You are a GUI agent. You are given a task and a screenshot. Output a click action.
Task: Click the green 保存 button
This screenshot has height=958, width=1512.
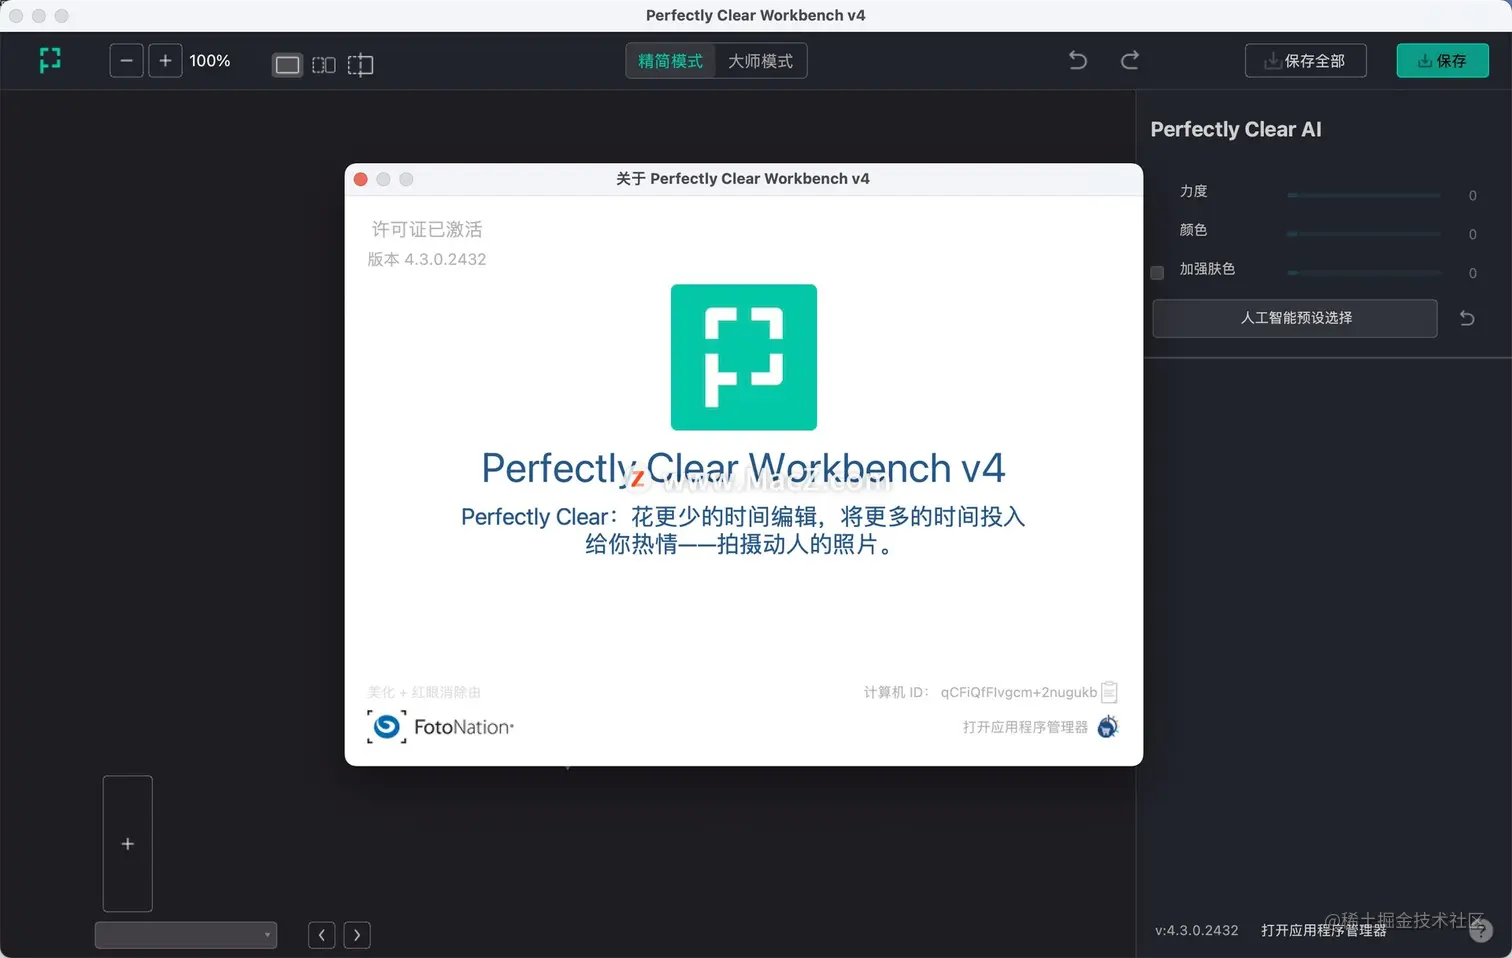click(x=1442, y=61)
